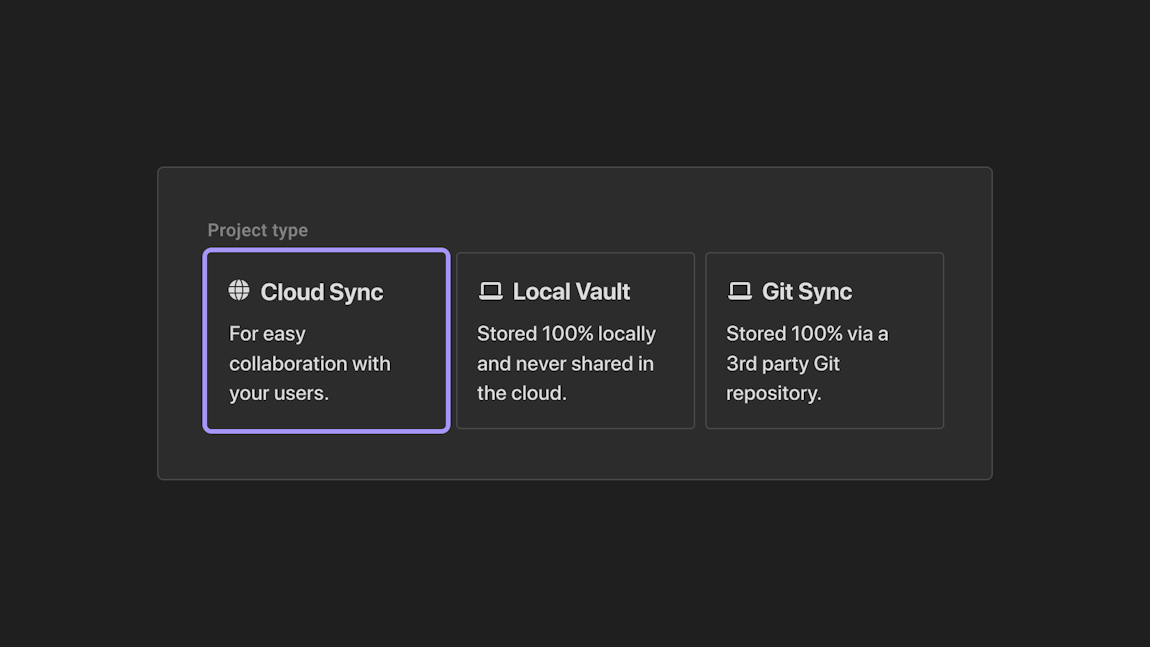This screenshot has height=647, width=1150.
Task: Keep Cloud Sync selected by clicking its card
Action: [326, 340]
